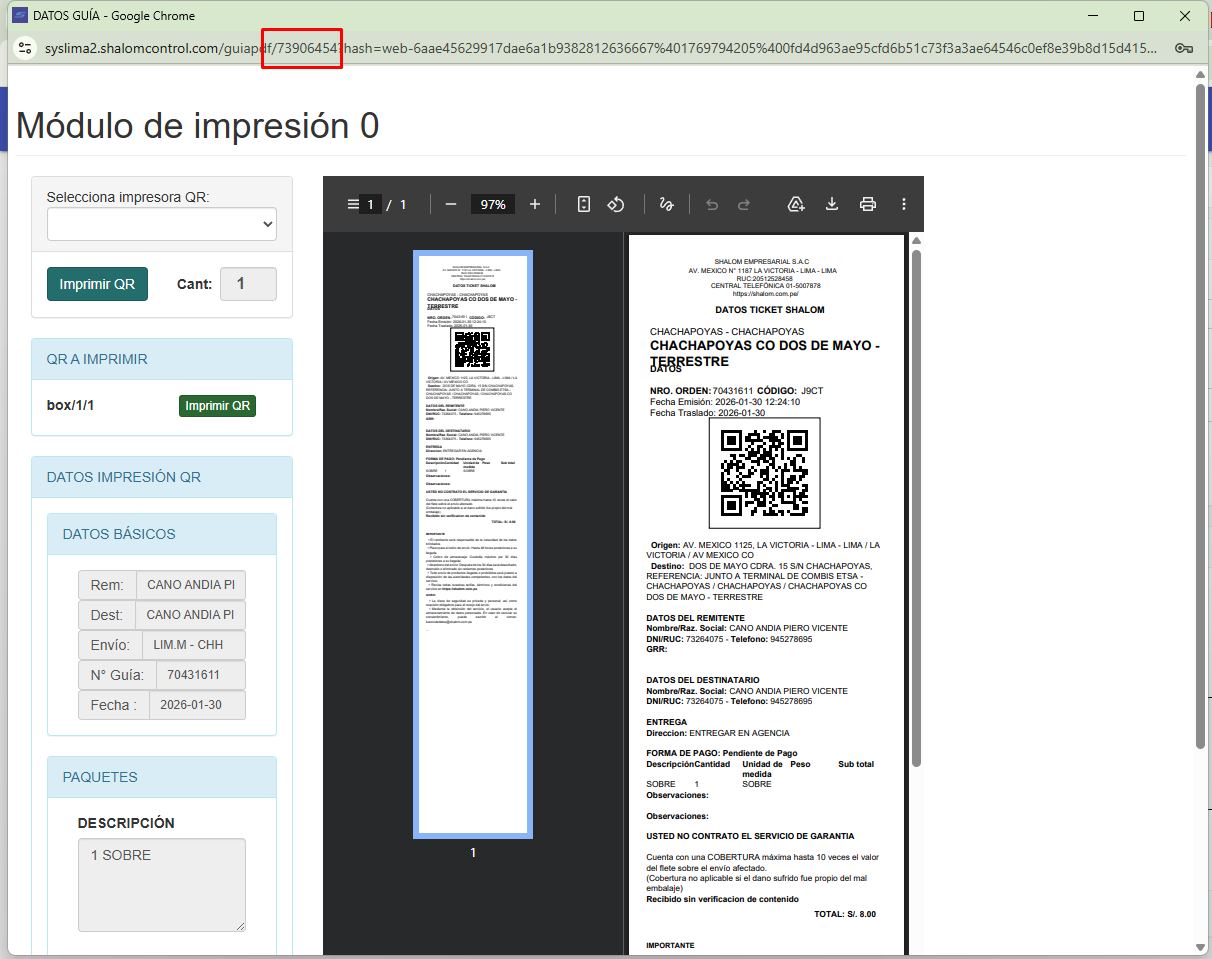Rotate the PDF counterclockwise
The image size is (1212, 959).
click(616, 204)
